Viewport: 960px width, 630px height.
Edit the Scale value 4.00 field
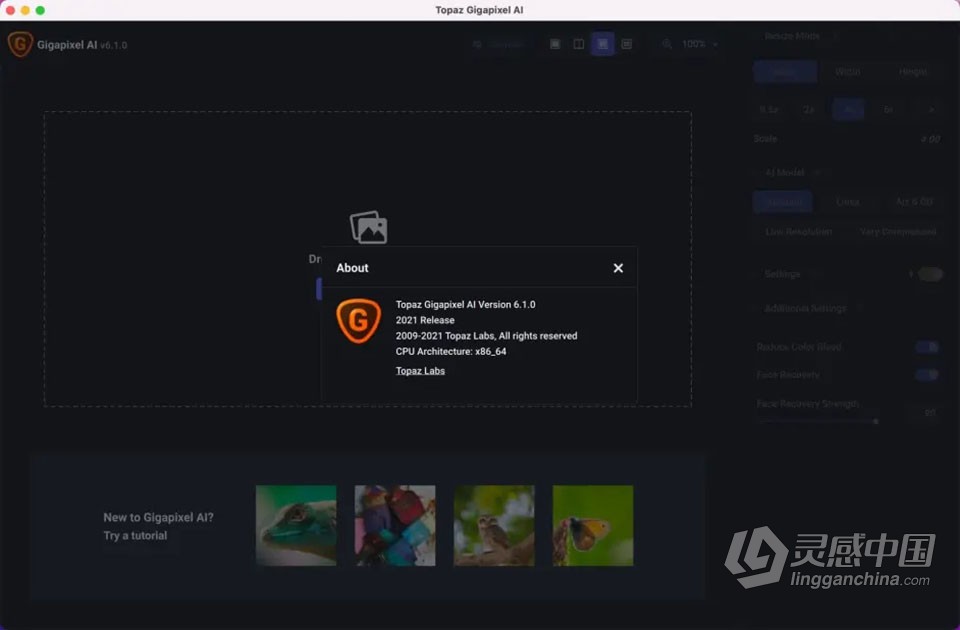point(930,139)
